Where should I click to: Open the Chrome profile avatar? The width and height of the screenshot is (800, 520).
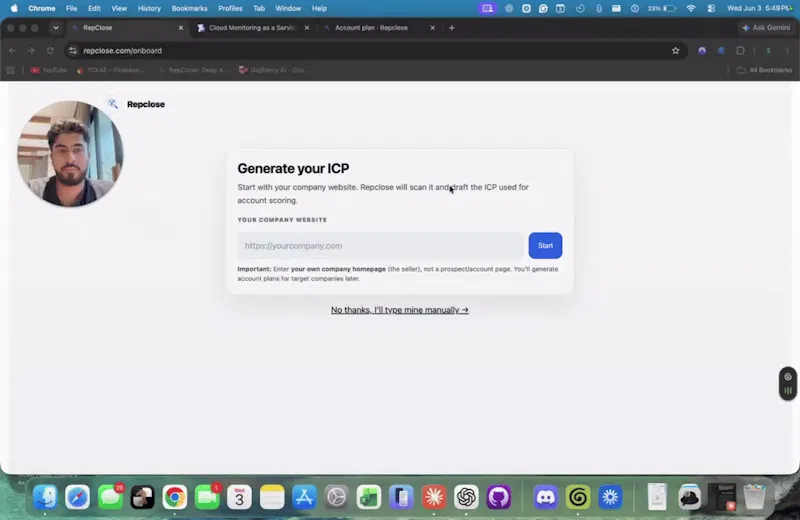(x=768, y=51)
